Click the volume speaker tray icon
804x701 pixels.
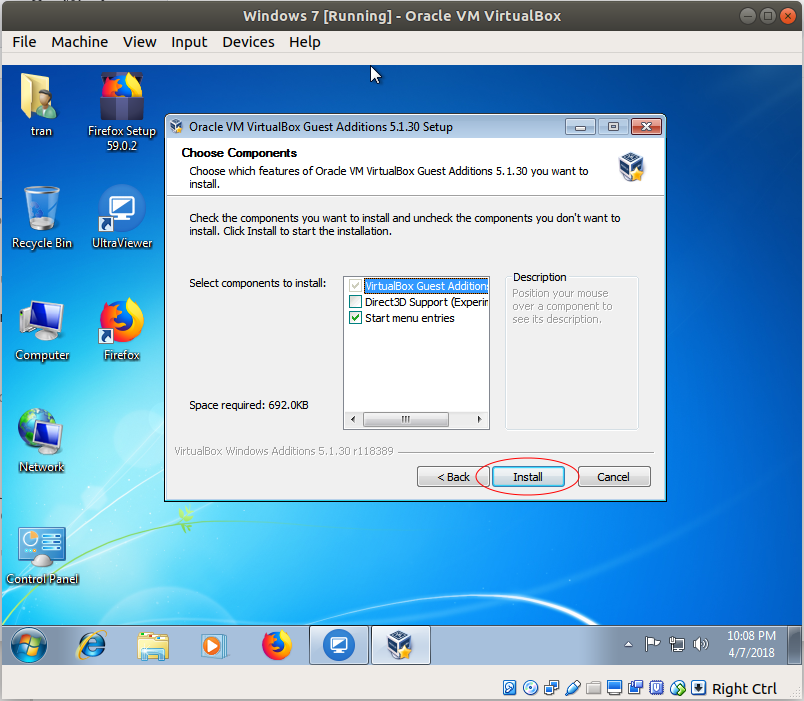pyautogui.click(x=700, y=644)
